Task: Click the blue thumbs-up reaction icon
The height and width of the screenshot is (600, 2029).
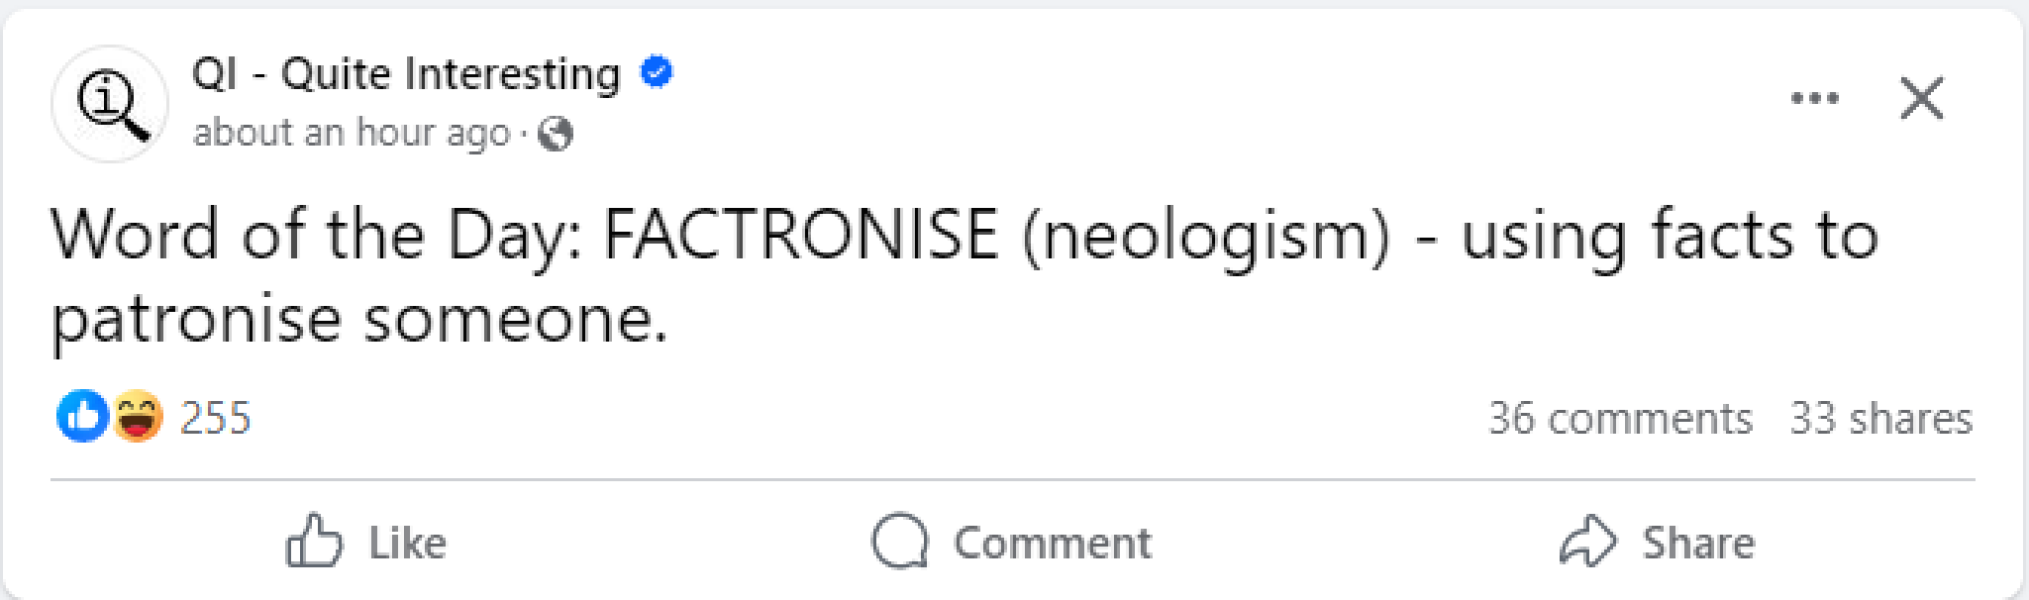Action: coord(82,416)
